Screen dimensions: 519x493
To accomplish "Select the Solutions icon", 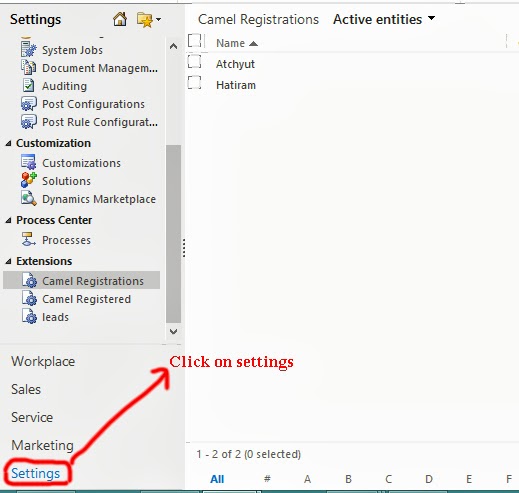I will pyautogui.click(x=29, y=180).
